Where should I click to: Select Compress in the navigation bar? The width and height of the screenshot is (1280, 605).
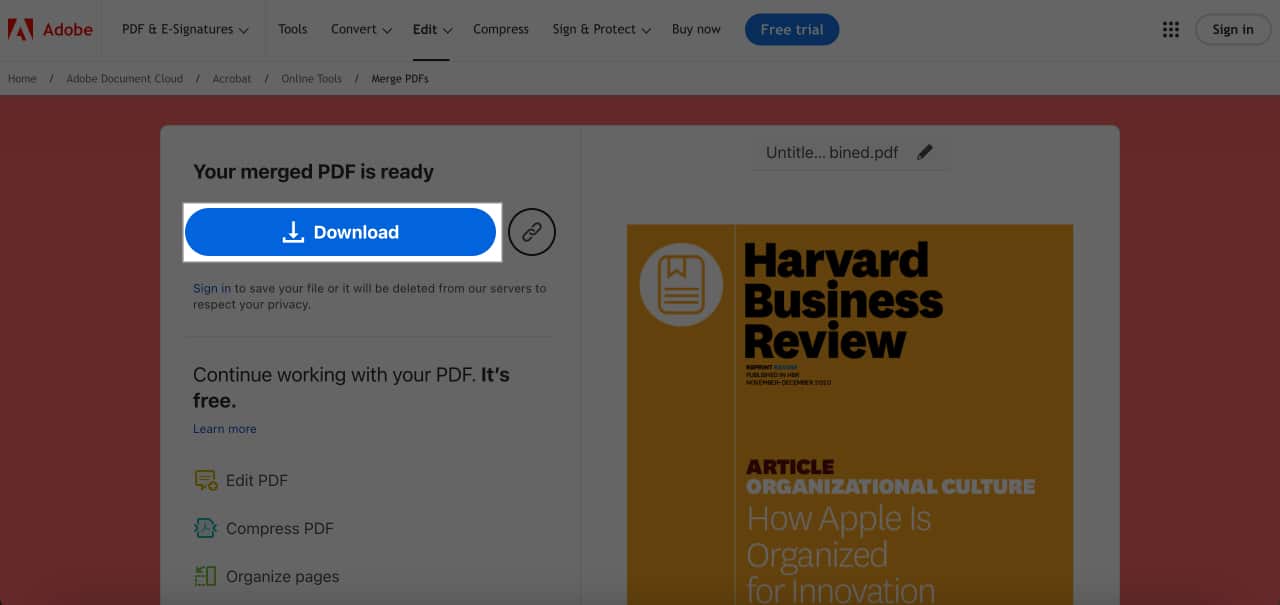[x=501, y=29]
